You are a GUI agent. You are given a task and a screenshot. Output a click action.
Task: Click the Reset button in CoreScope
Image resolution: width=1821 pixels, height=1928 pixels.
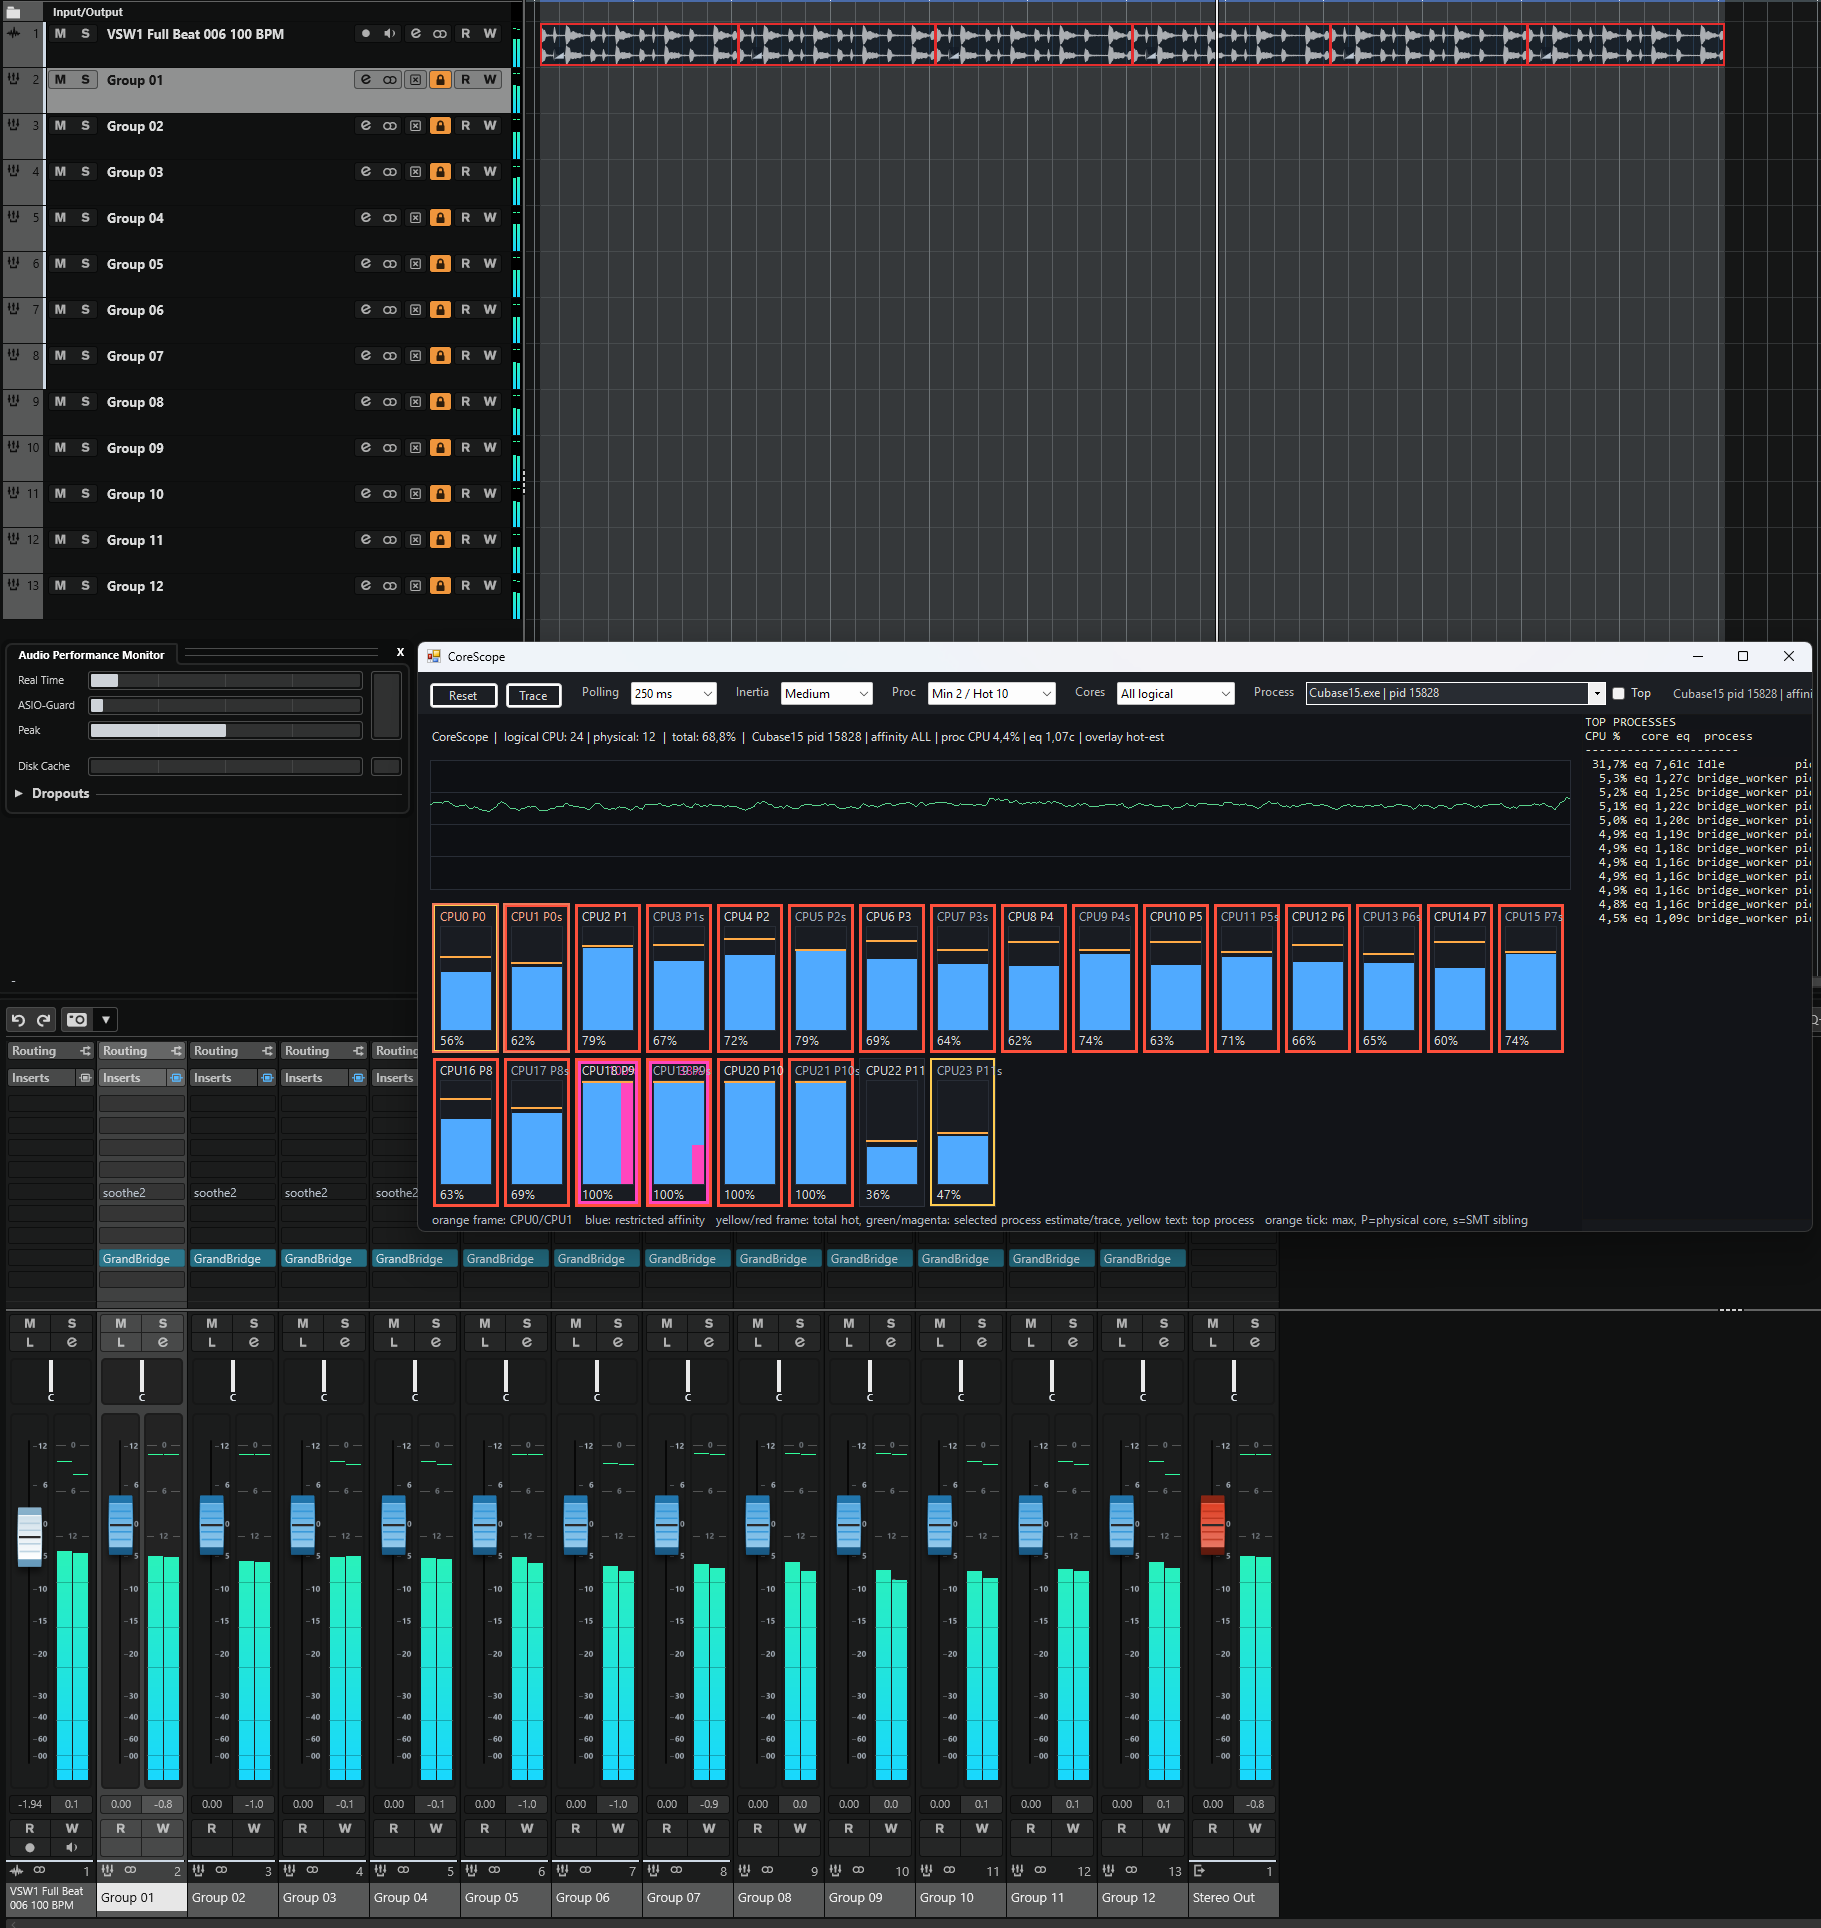pos(463,695)
